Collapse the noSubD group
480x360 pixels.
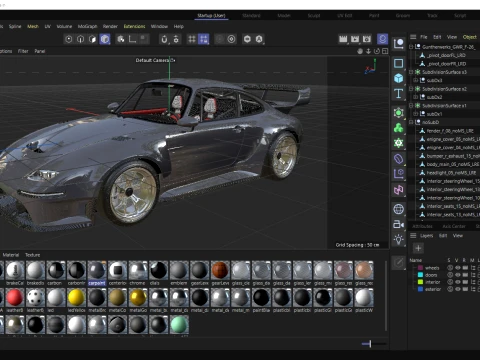tap(411, 122)
